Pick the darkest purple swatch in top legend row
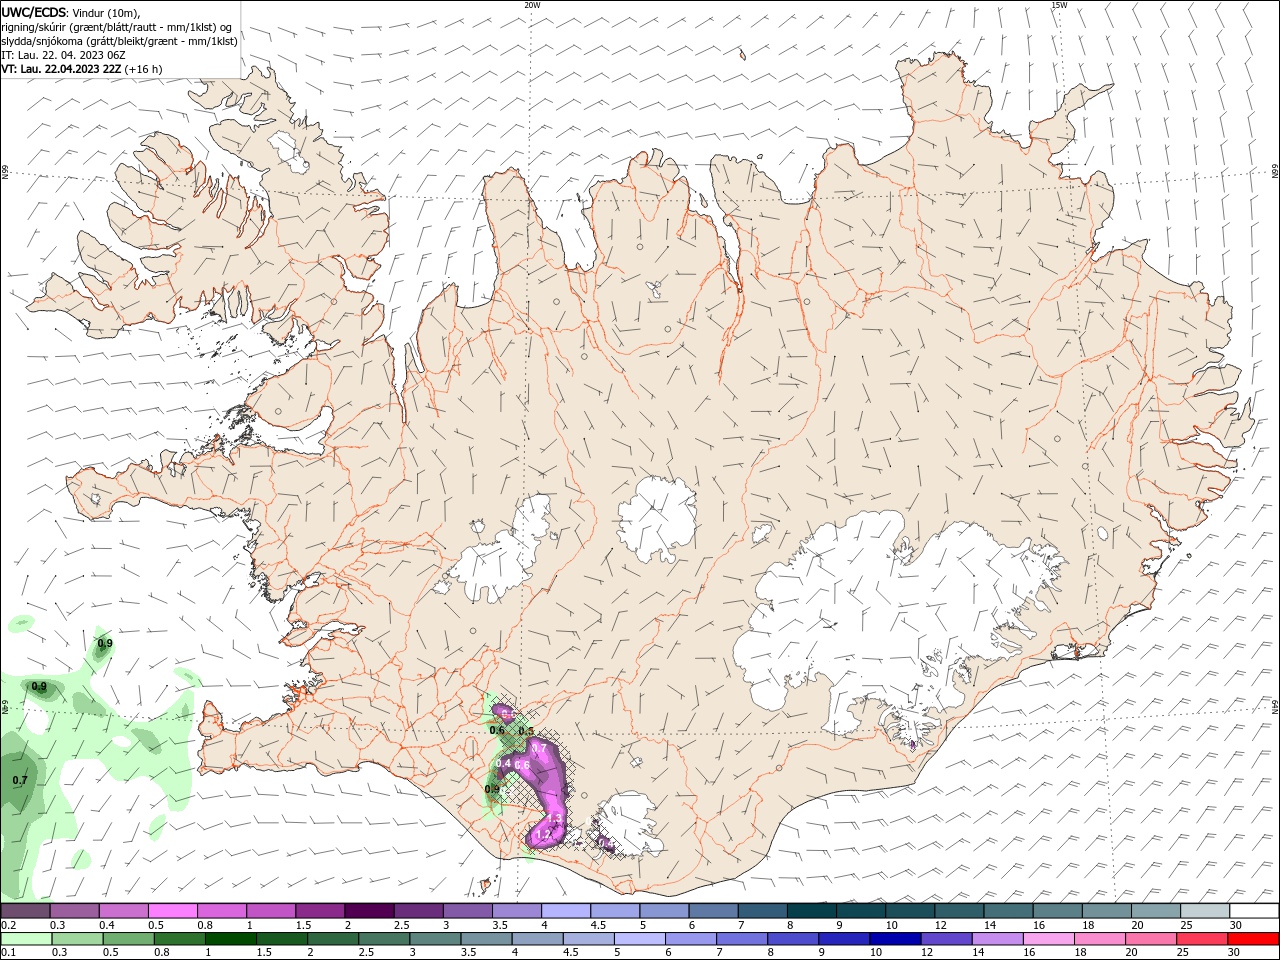The width and height of the screenshot is (1280, 960). (370, 911)
